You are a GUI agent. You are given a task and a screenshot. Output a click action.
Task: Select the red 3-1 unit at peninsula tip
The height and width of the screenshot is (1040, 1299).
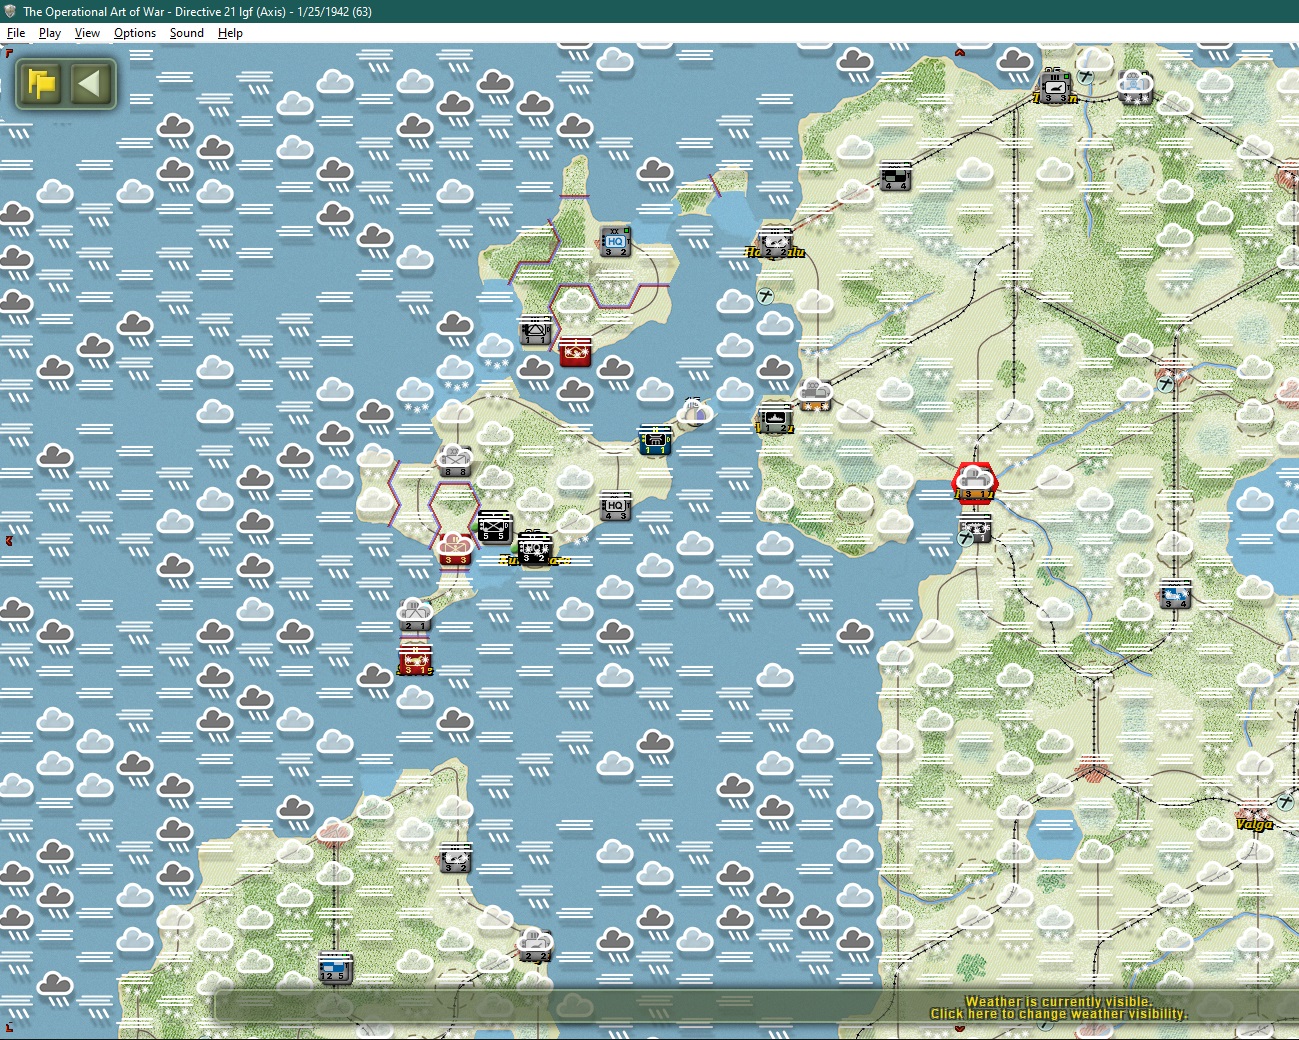coord(415,659)
